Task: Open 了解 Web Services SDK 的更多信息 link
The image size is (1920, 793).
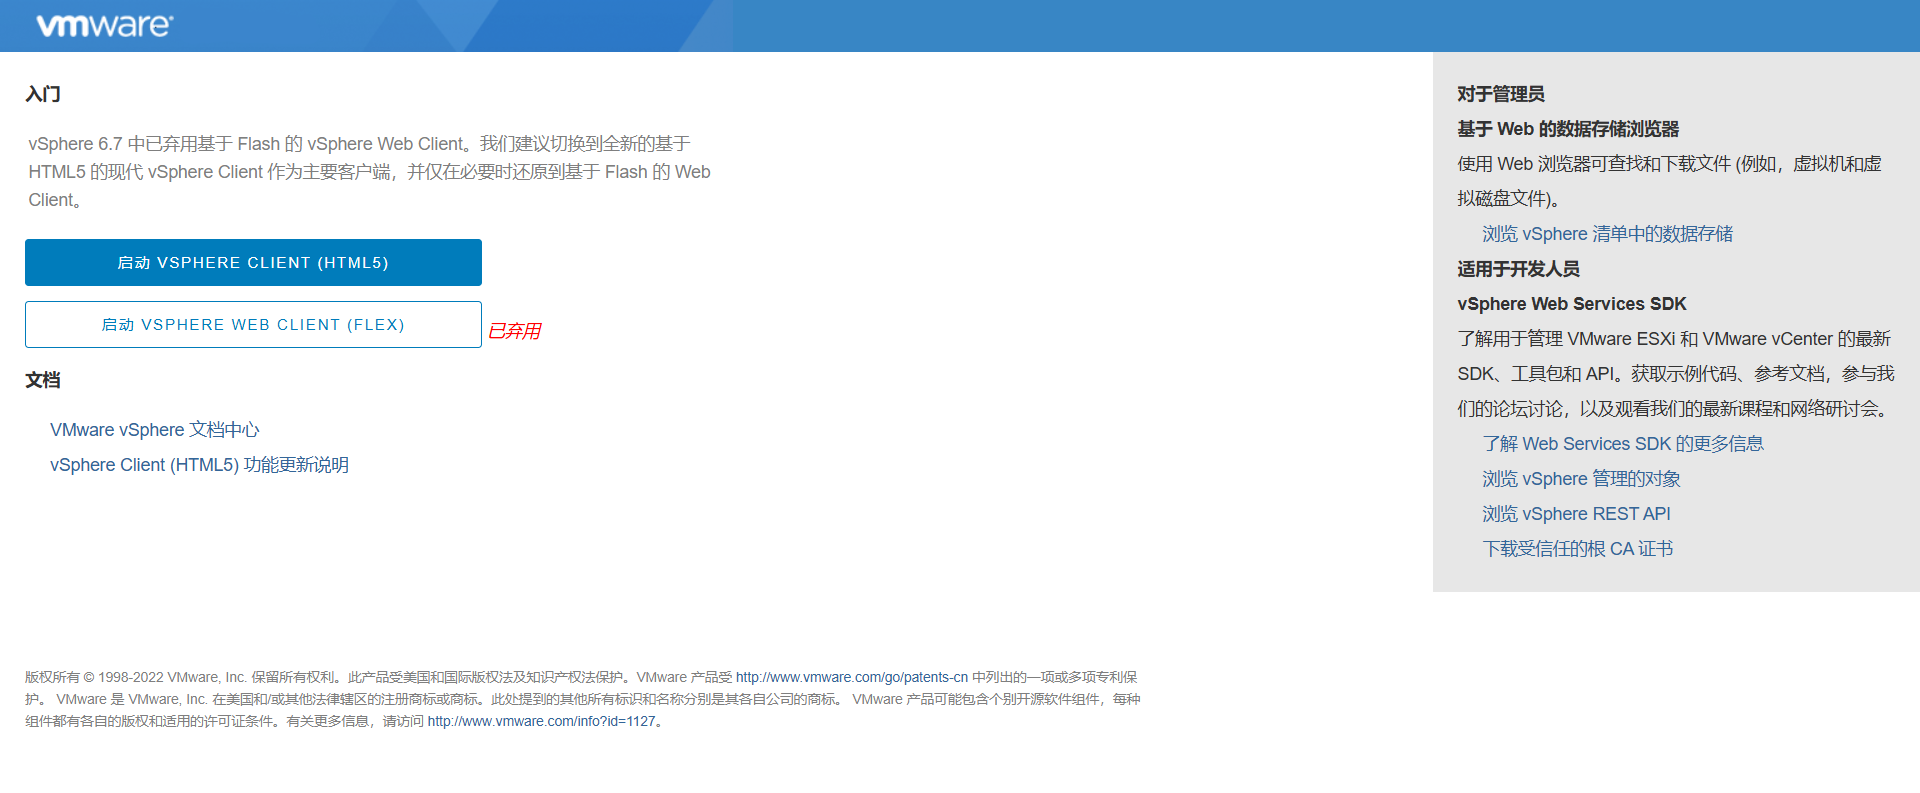Action: pyautogui.click(x=1622, y=444)
